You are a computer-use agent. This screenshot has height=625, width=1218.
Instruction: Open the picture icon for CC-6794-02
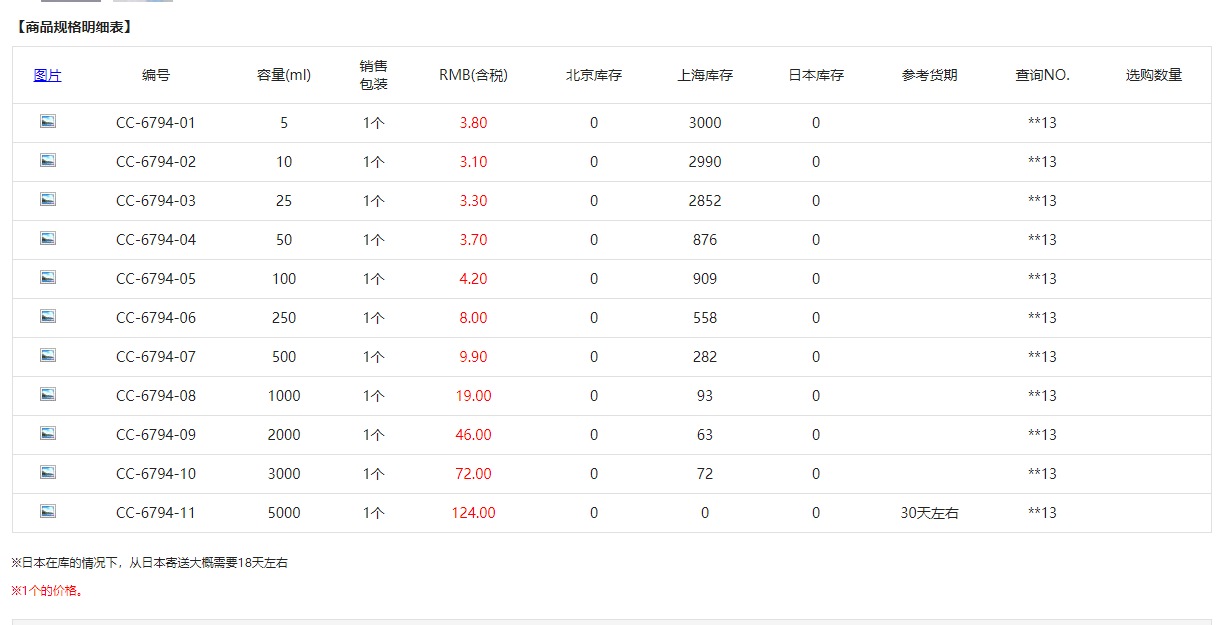48,161
